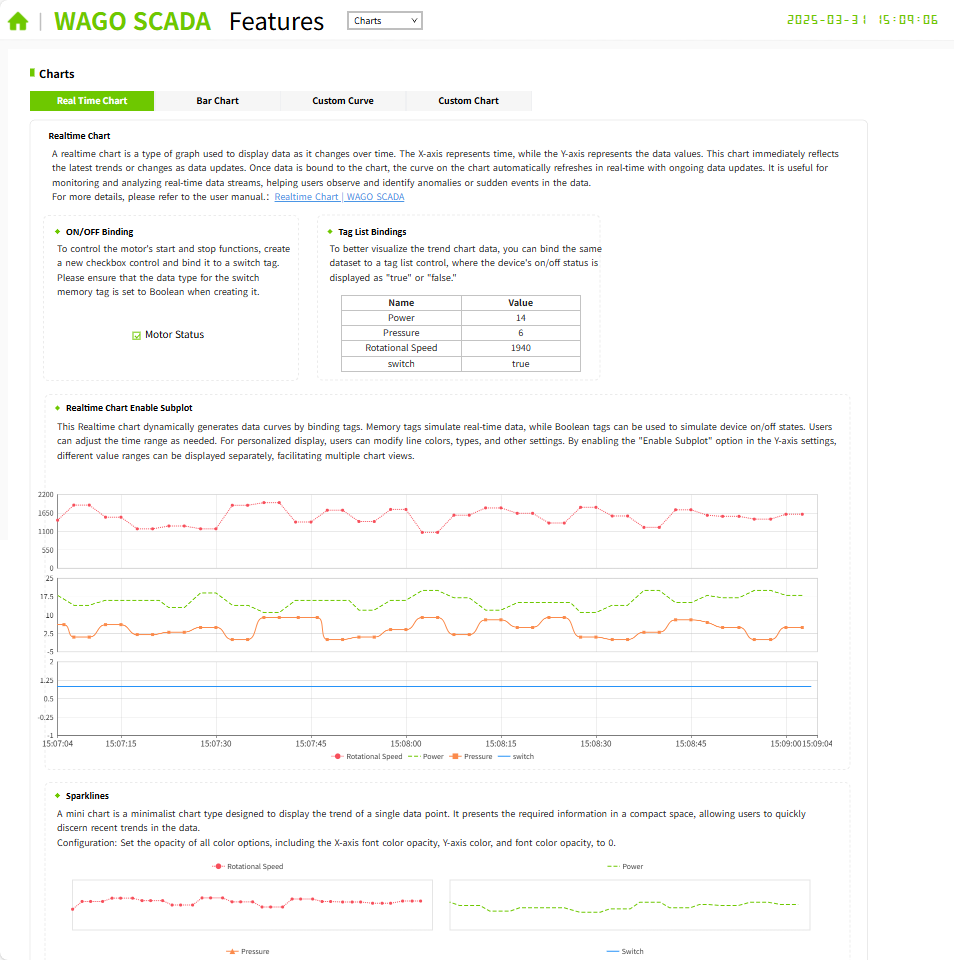Image resolution: width=954 pixels, height=960 pixels.
Task: Toggle Power series in the main chart legend
Action: 426,757
